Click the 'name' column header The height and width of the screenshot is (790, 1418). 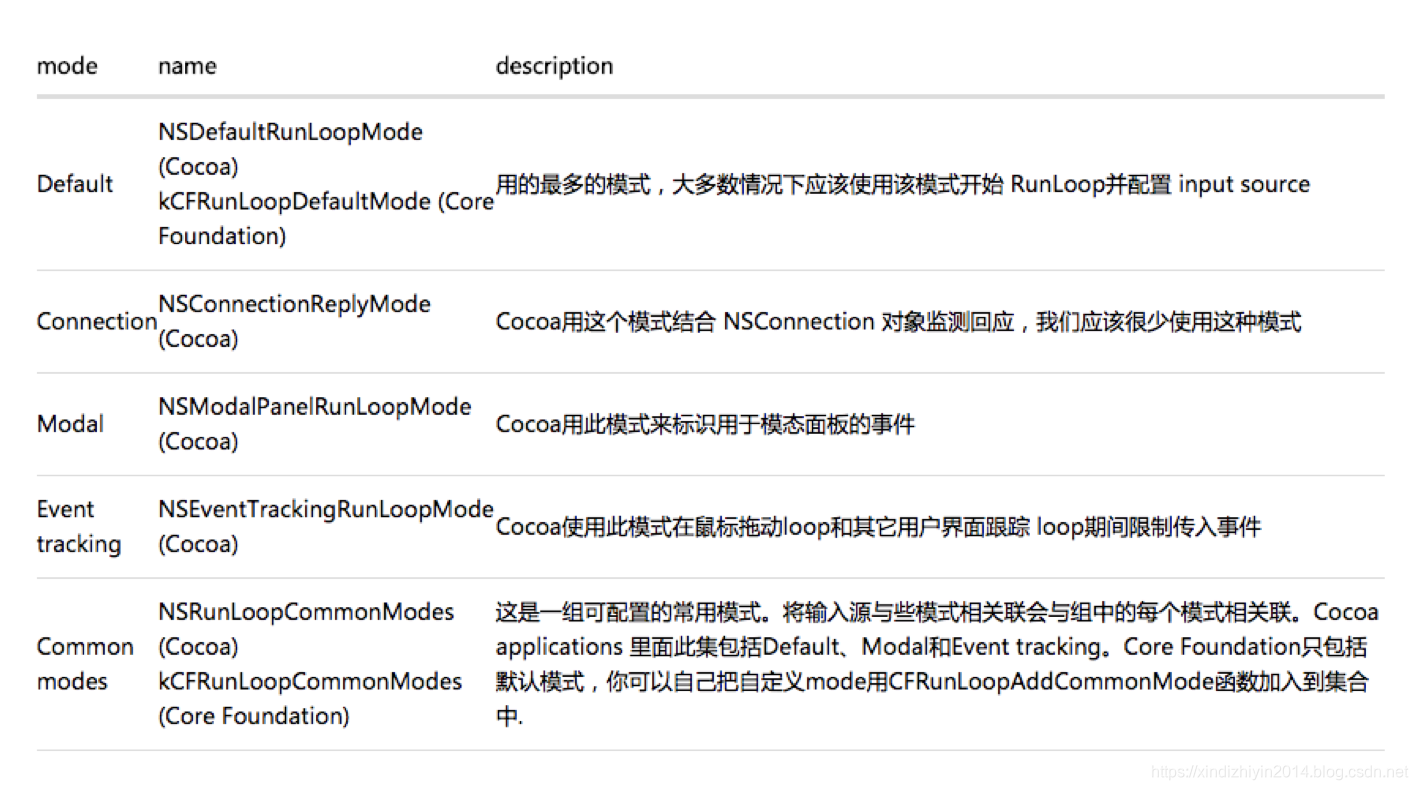187,66
